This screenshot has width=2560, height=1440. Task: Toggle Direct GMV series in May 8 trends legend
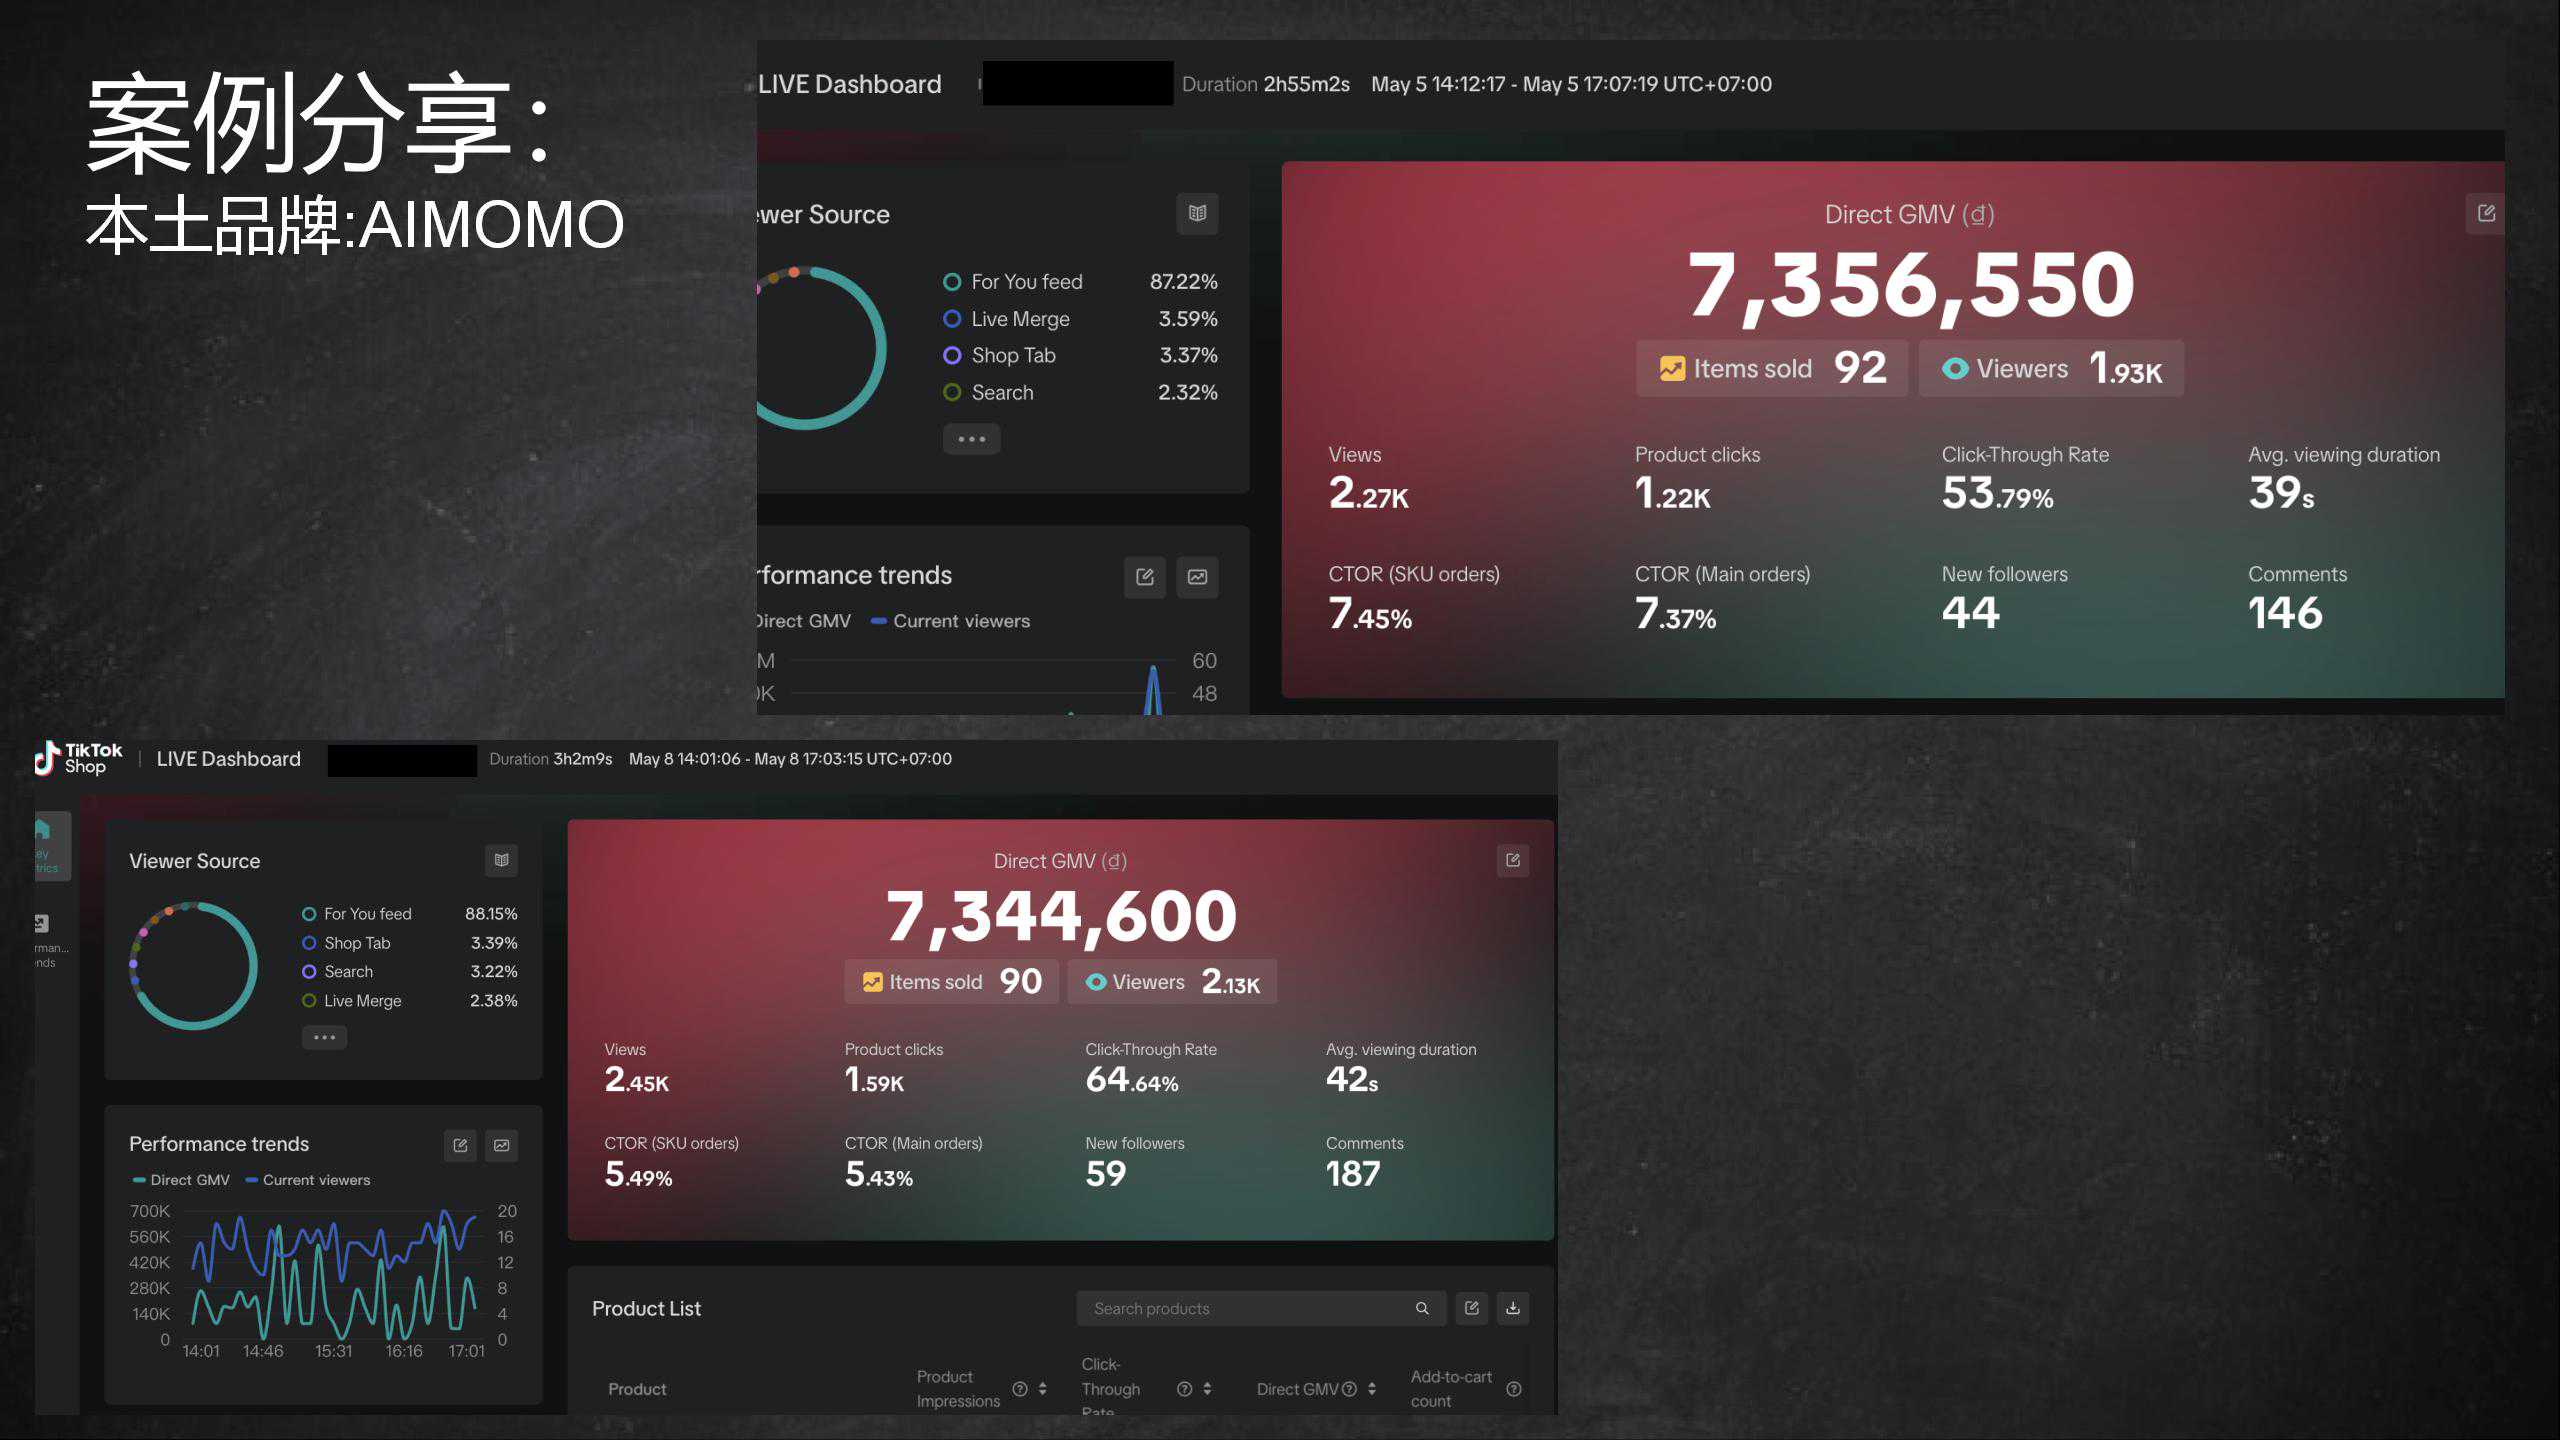181,1180
